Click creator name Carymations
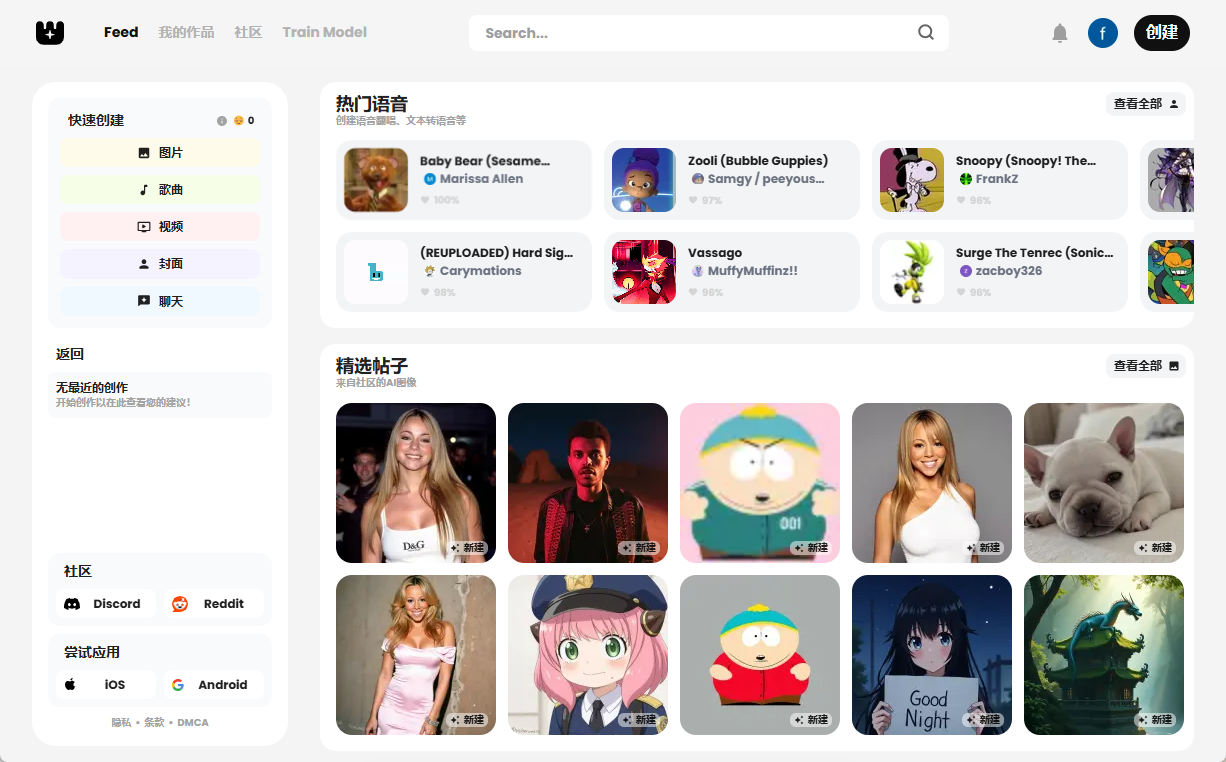This screenshot has width=1226, height=762. (x=480, y=271)
